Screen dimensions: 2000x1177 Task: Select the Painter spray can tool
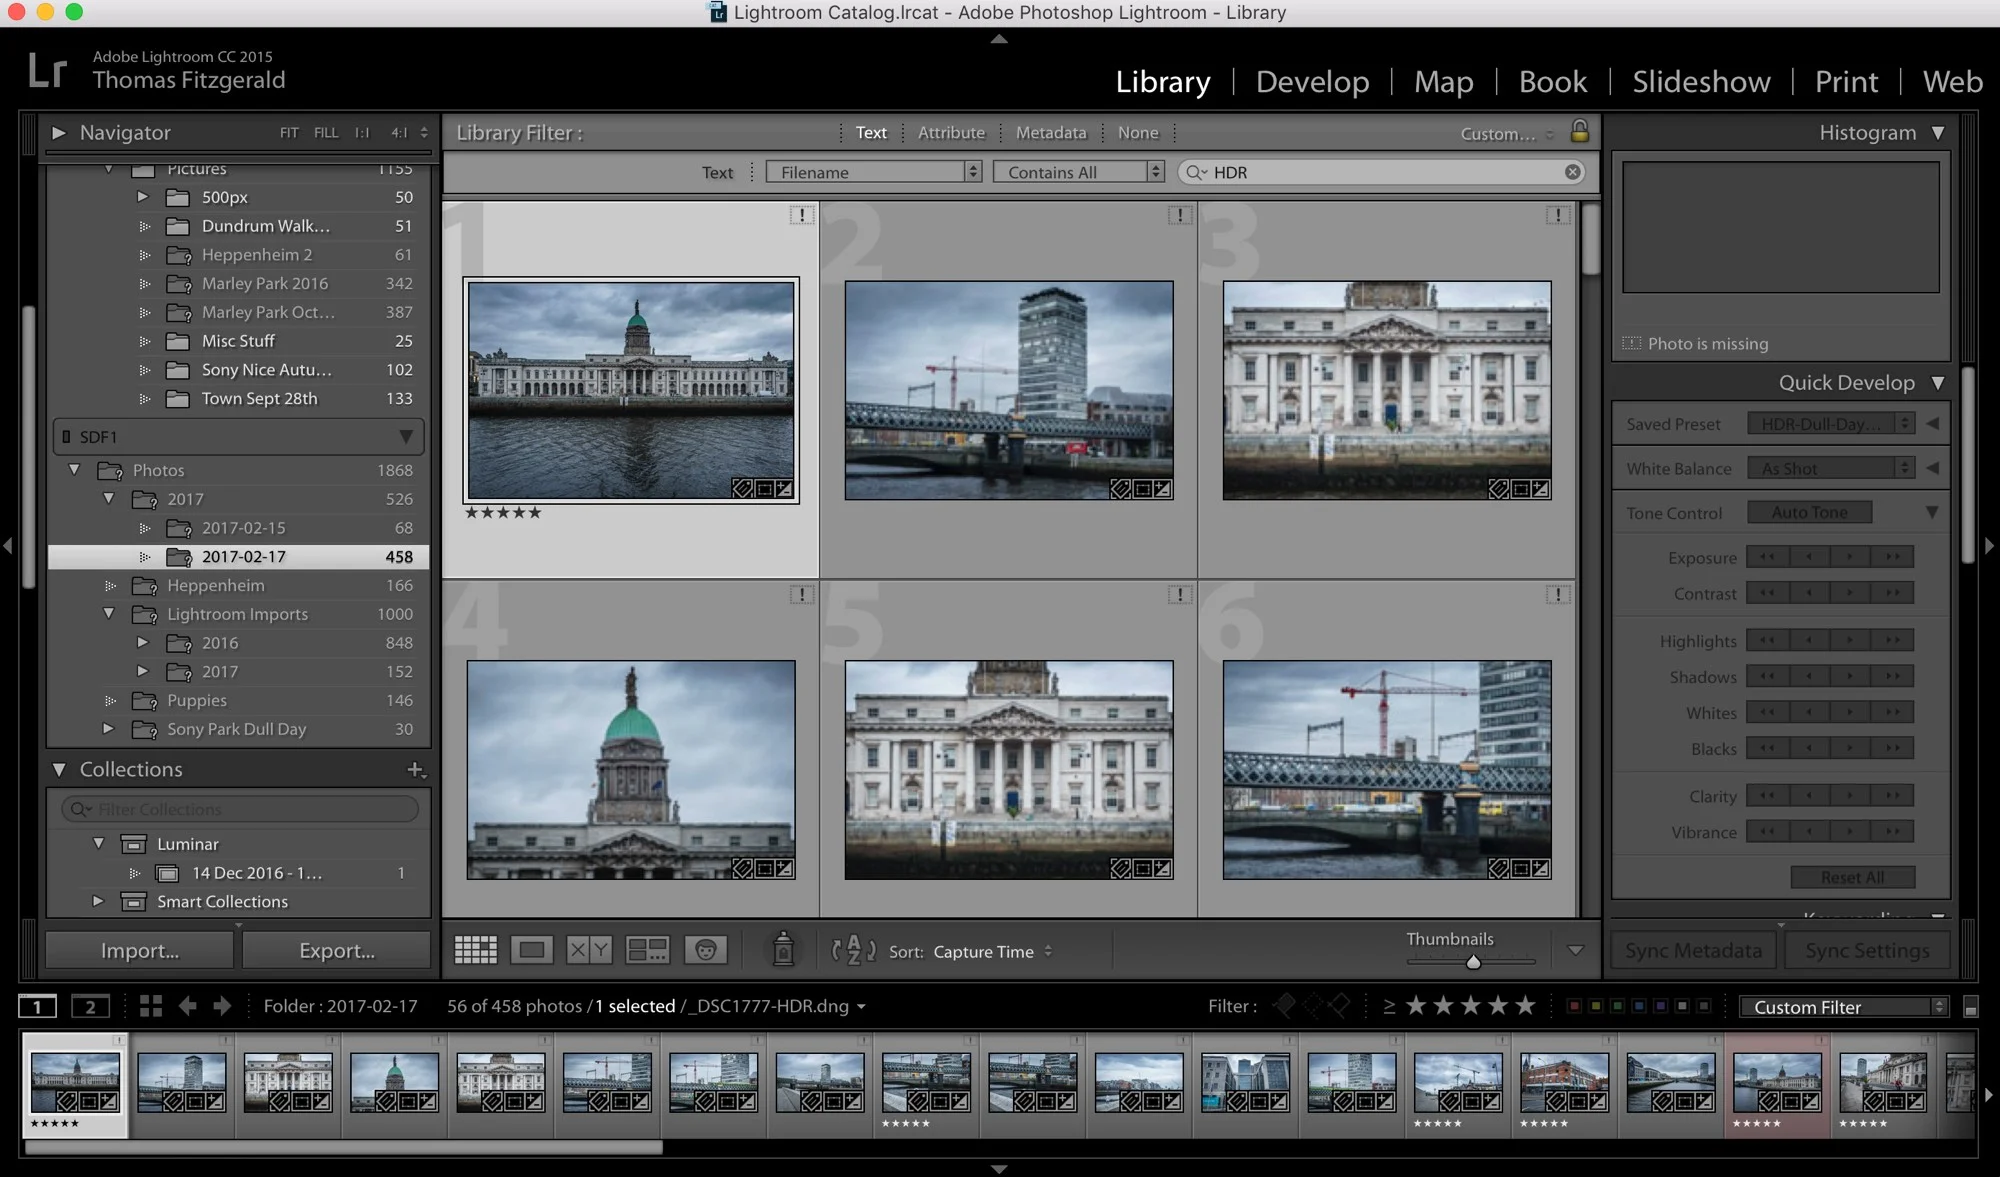783,950
